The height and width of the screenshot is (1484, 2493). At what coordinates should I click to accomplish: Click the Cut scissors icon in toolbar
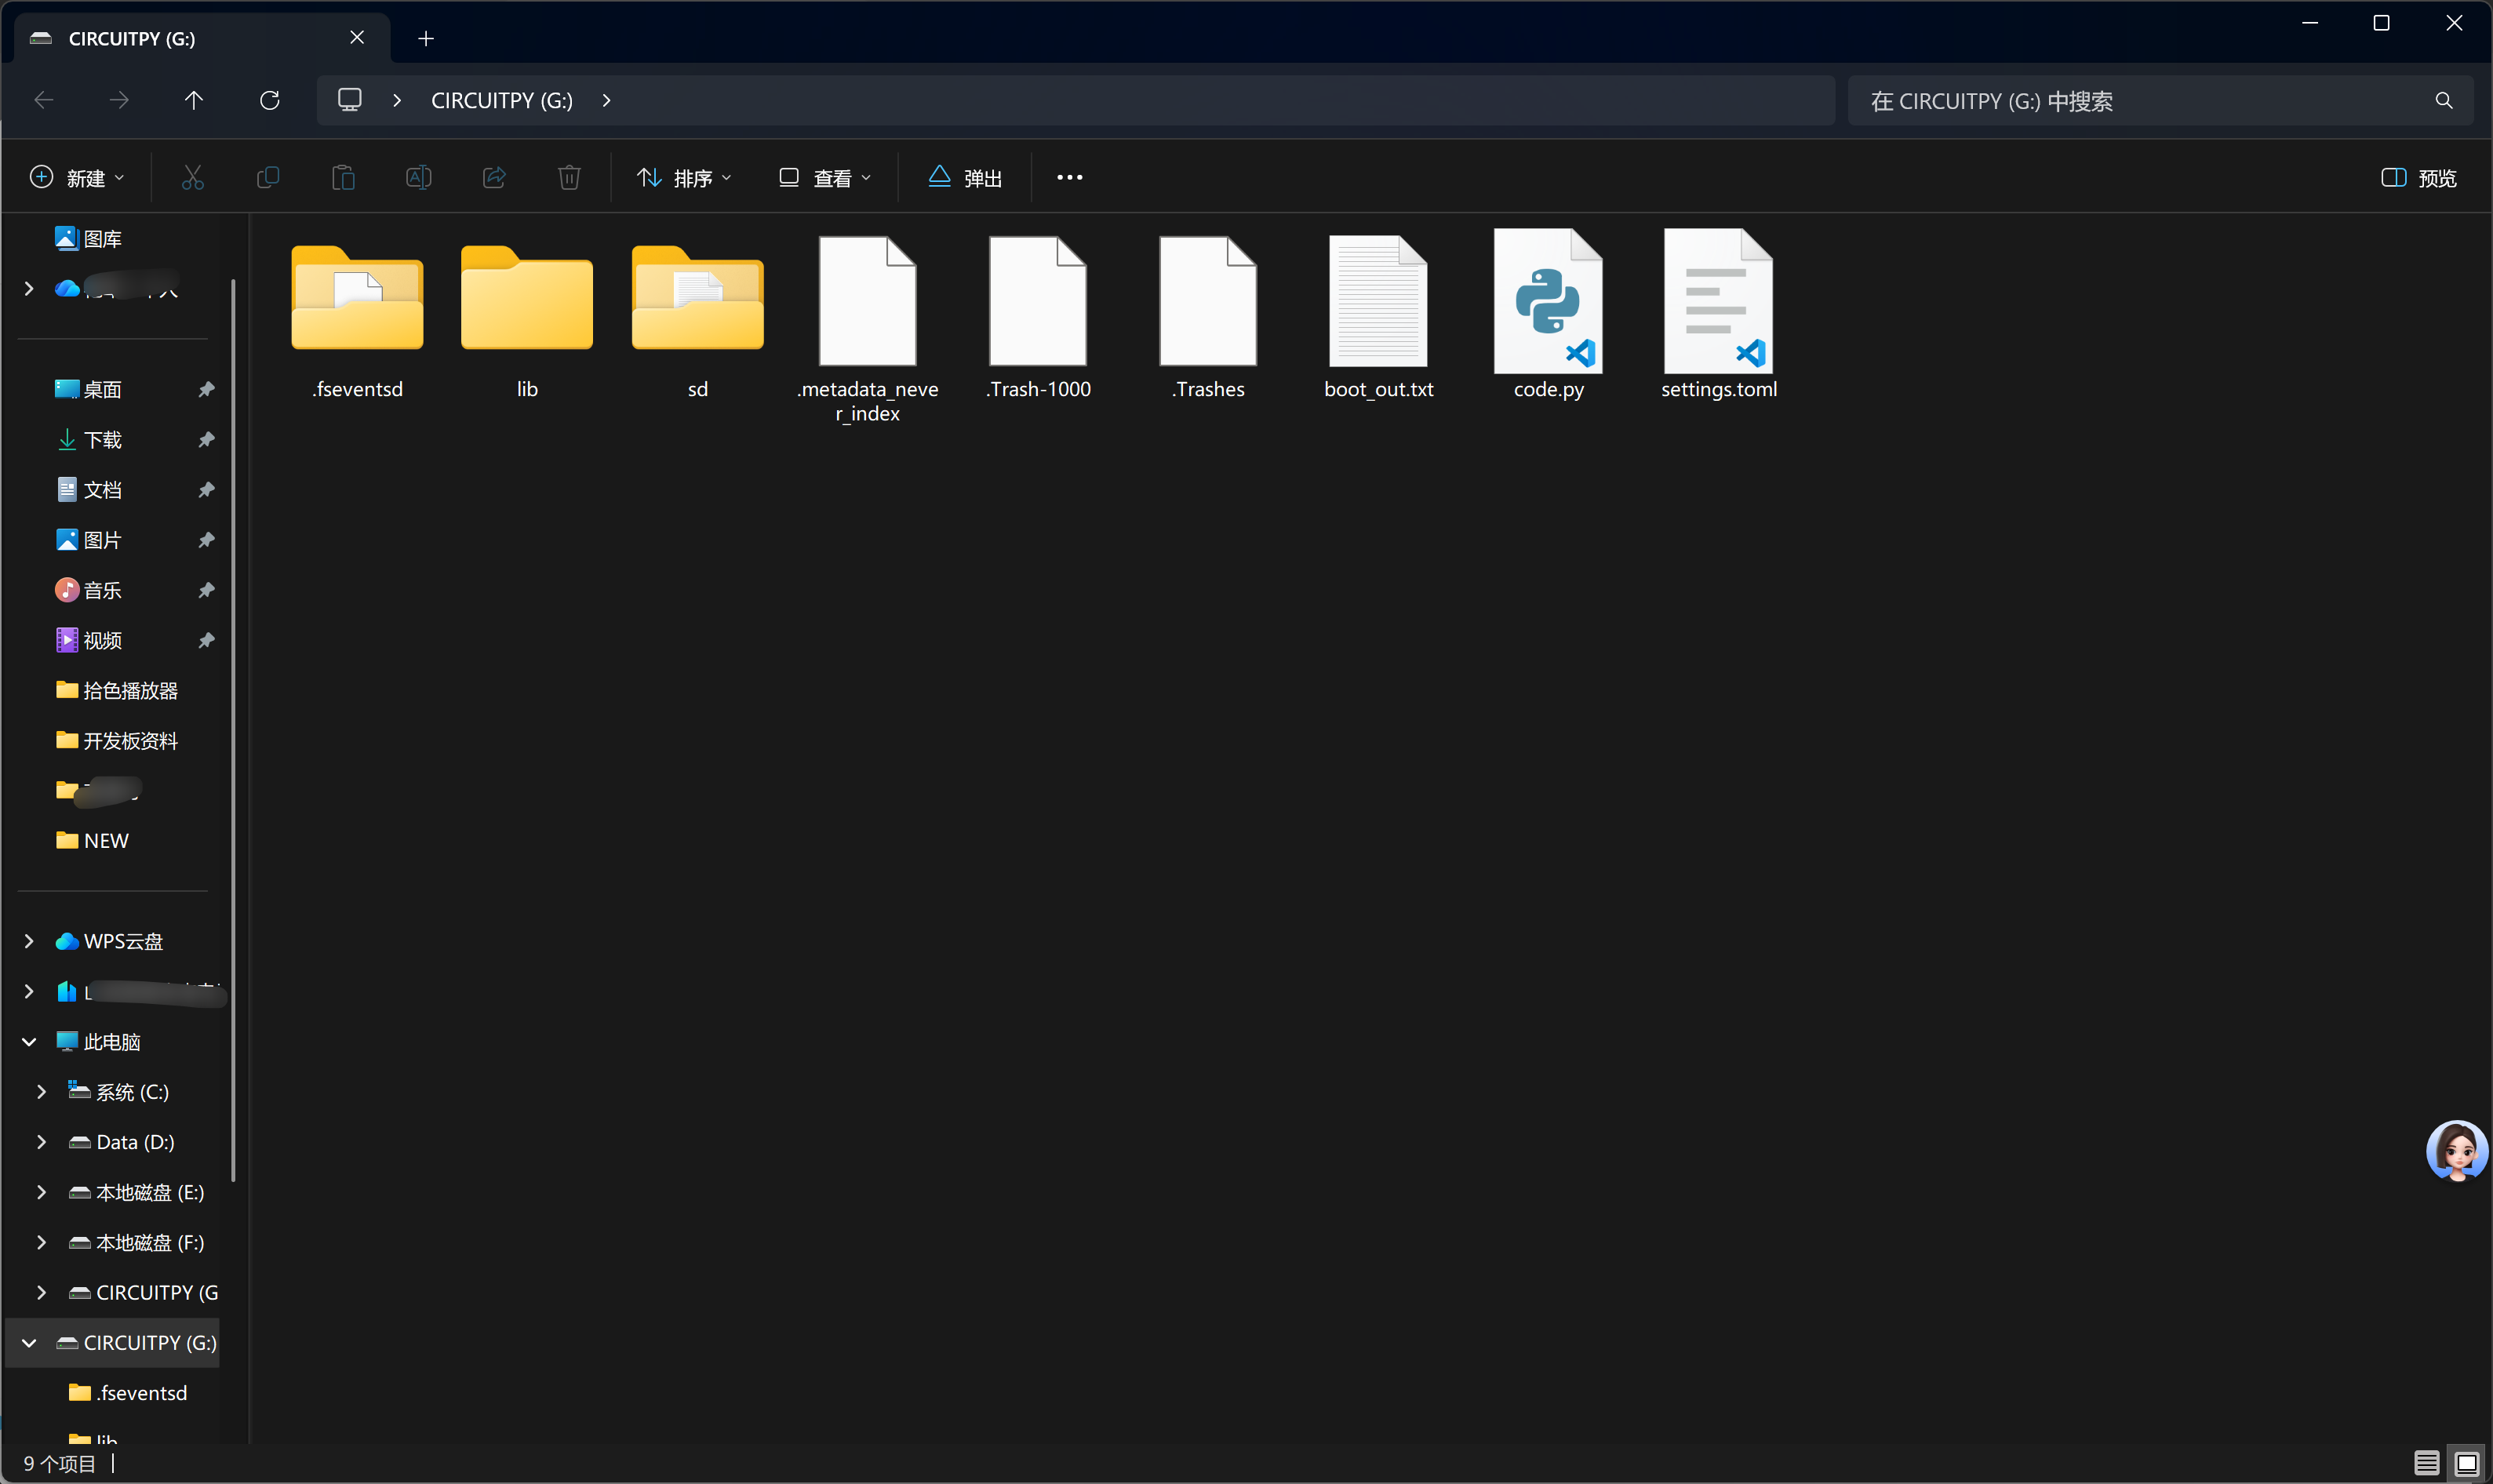(193, 178)
